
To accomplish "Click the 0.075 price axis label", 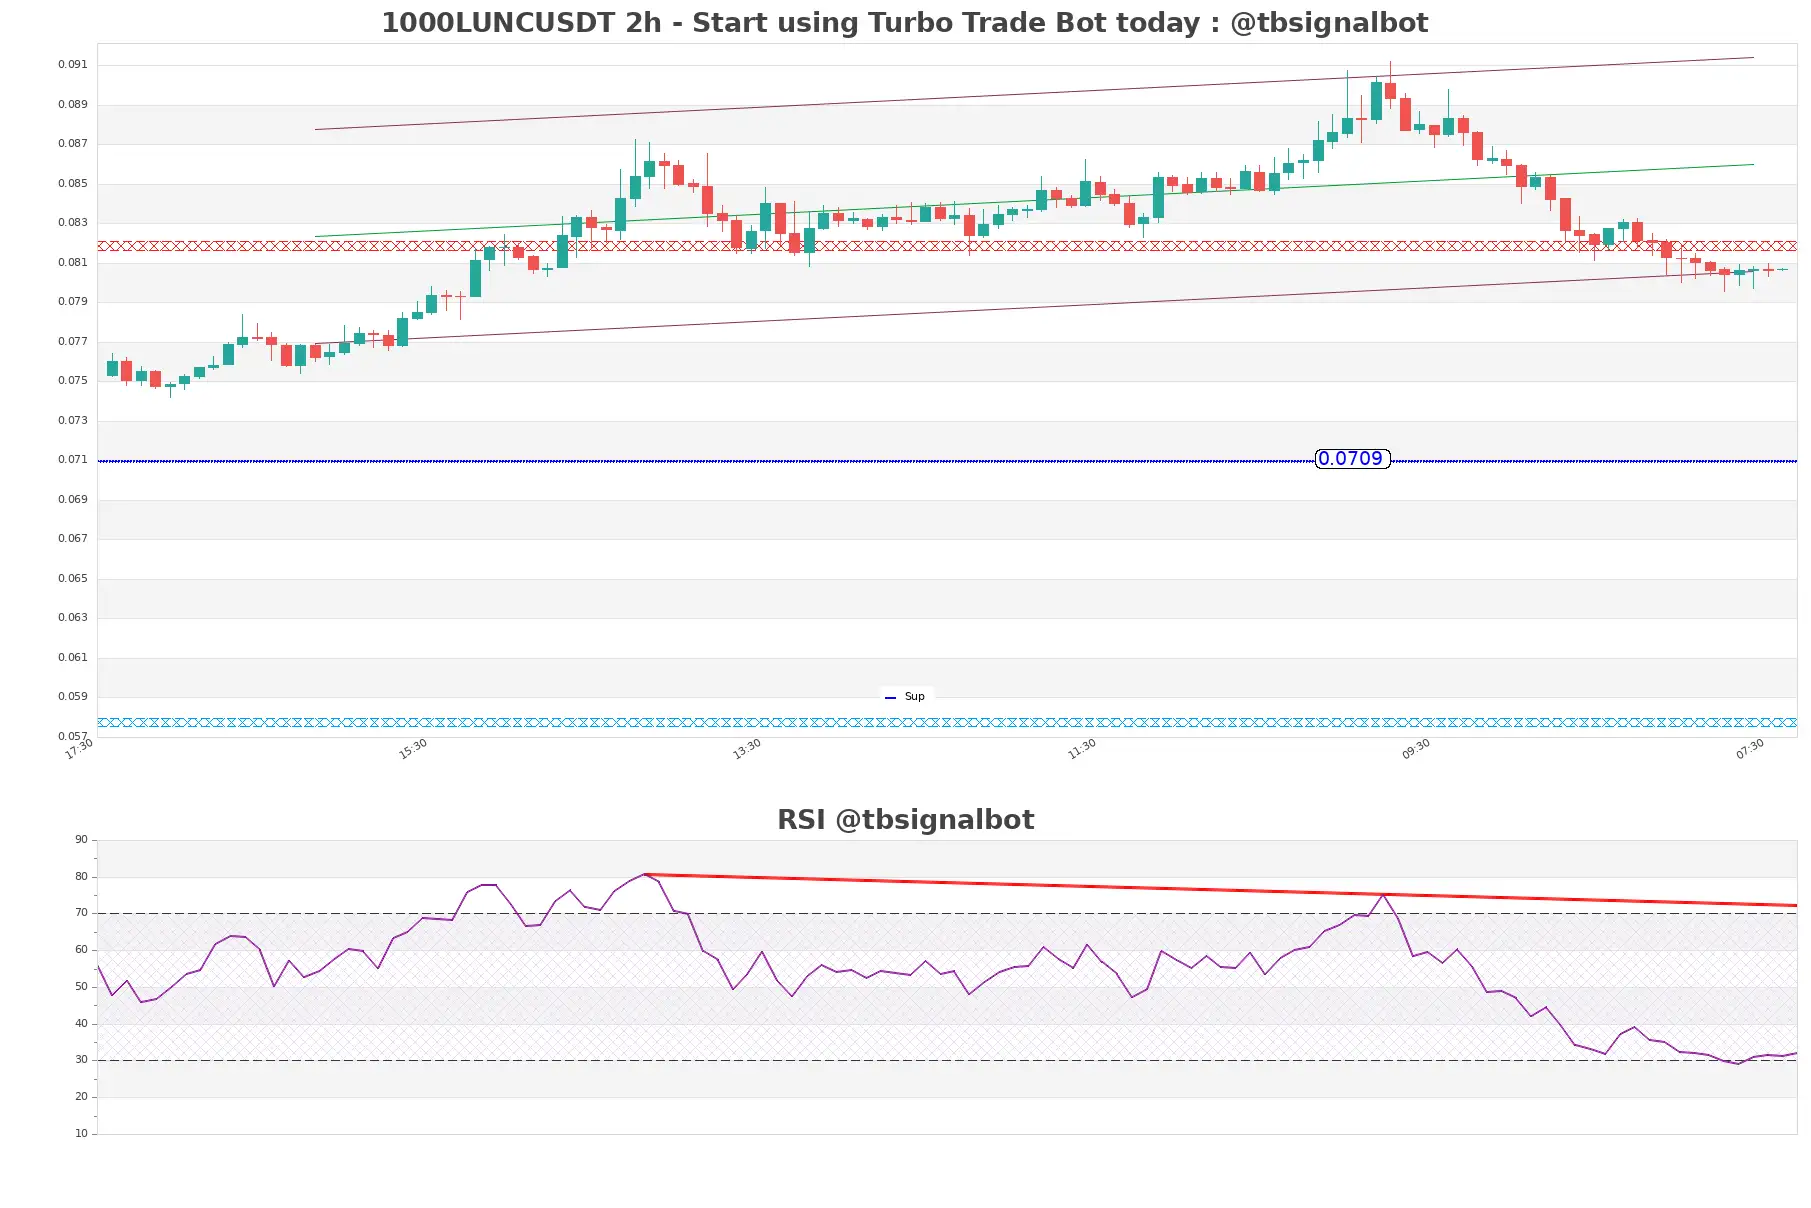I will click(x=72, y=381).
